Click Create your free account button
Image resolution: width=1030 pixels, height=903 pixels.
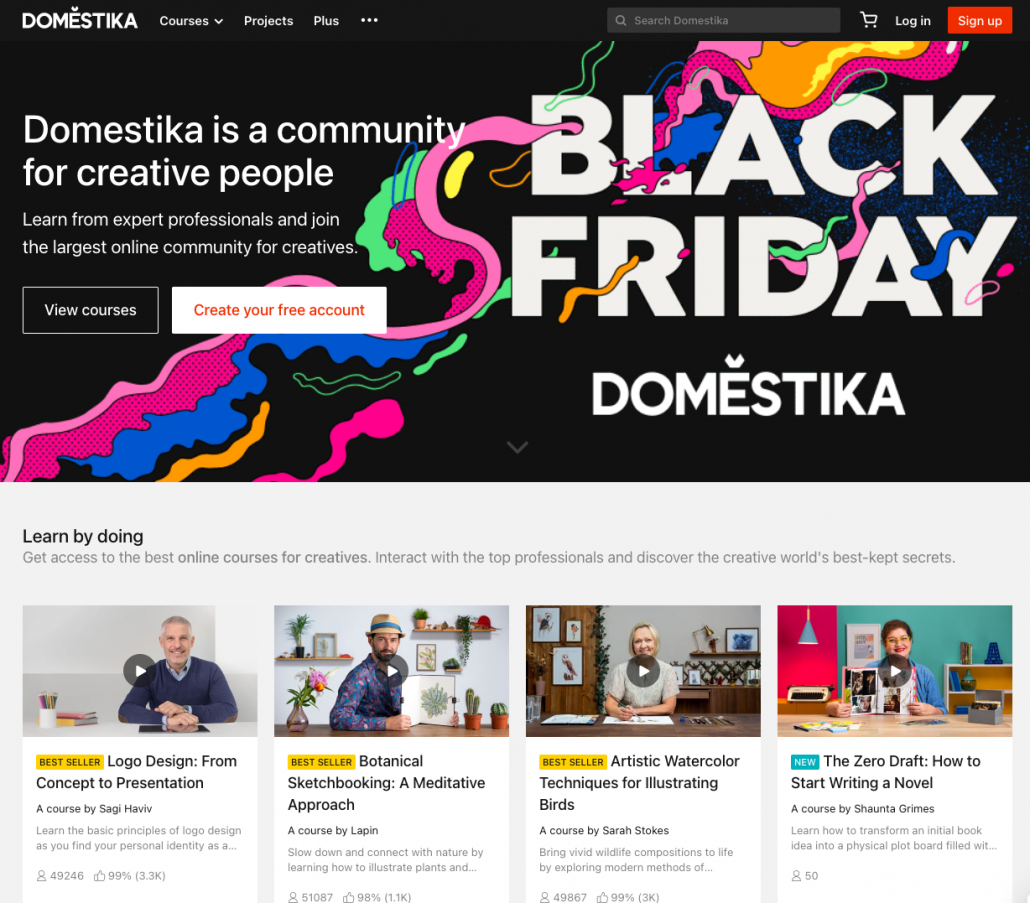279,310
